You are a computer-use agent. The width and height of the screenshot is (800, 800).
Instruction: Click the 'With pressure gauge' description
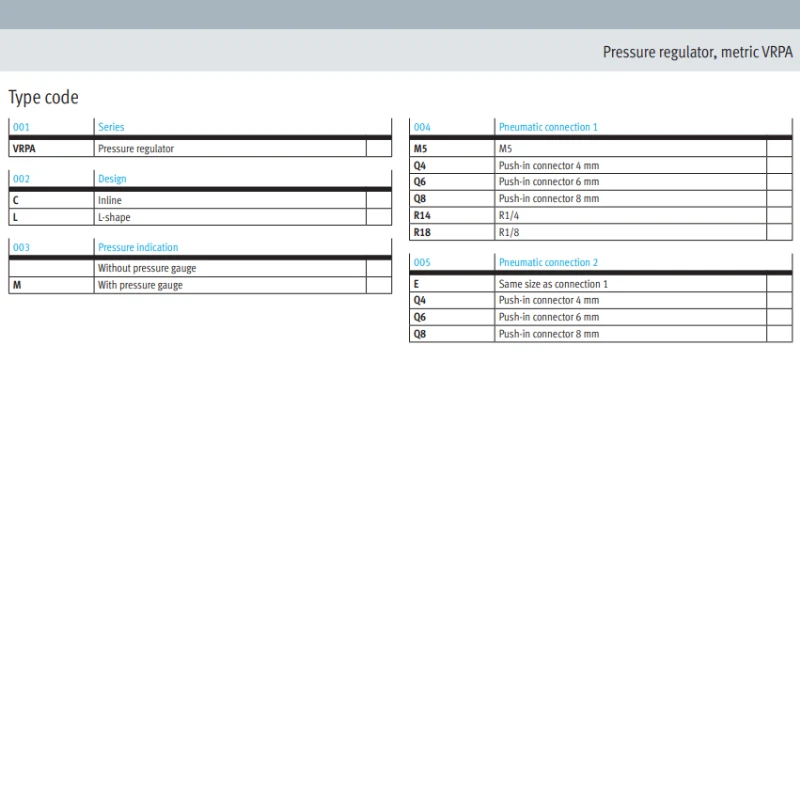point(140,285)
